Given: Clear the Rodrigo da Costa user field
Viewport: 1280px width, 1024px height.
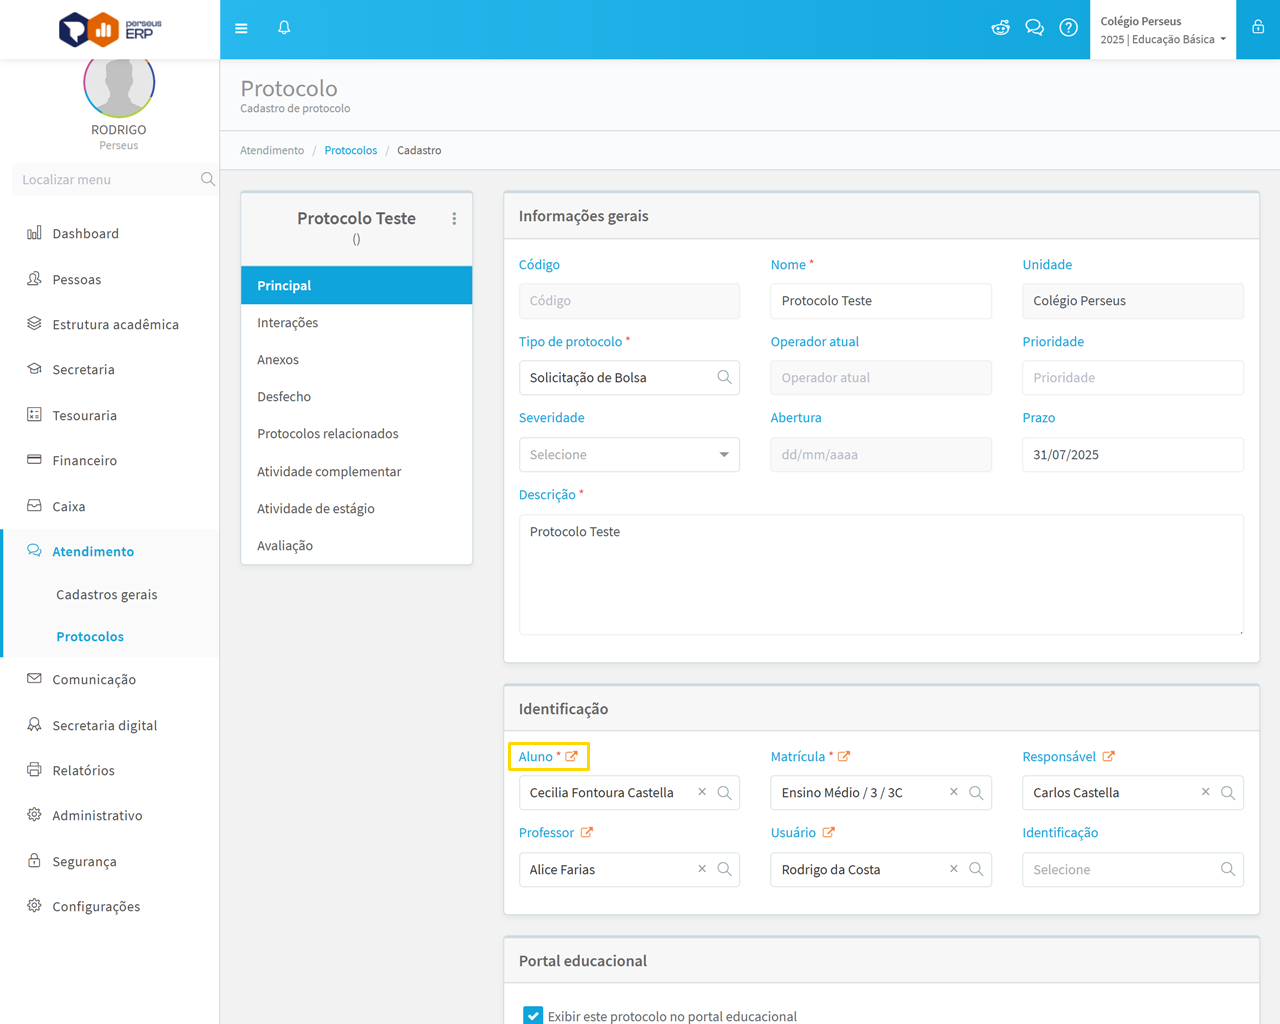Looking at the screenshot, I should tap(954, 869).
